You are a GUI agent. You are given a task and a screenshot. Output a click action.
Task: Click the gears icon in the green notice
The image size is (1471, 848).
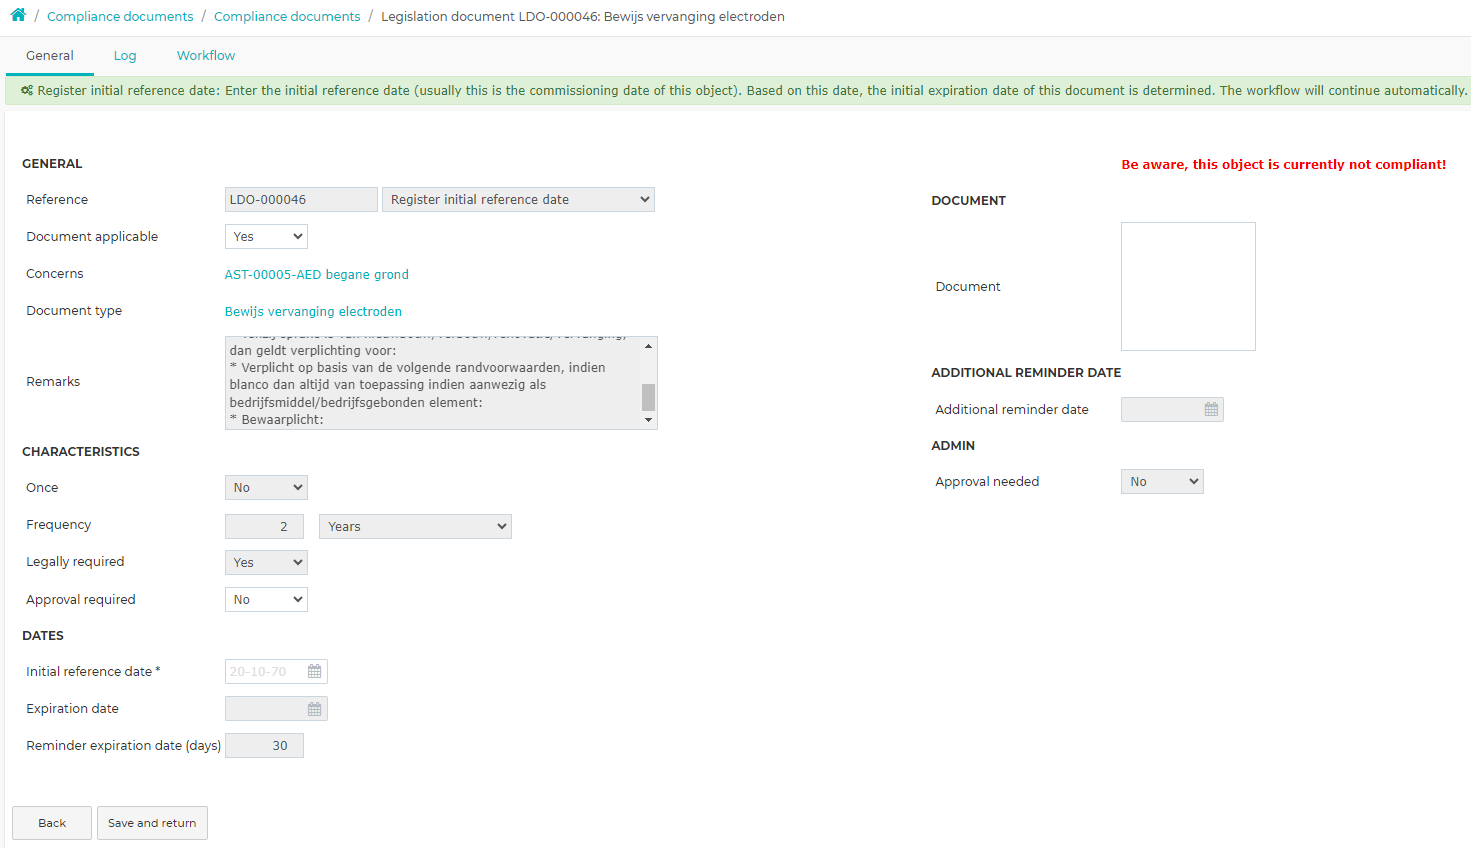point(27,90)
